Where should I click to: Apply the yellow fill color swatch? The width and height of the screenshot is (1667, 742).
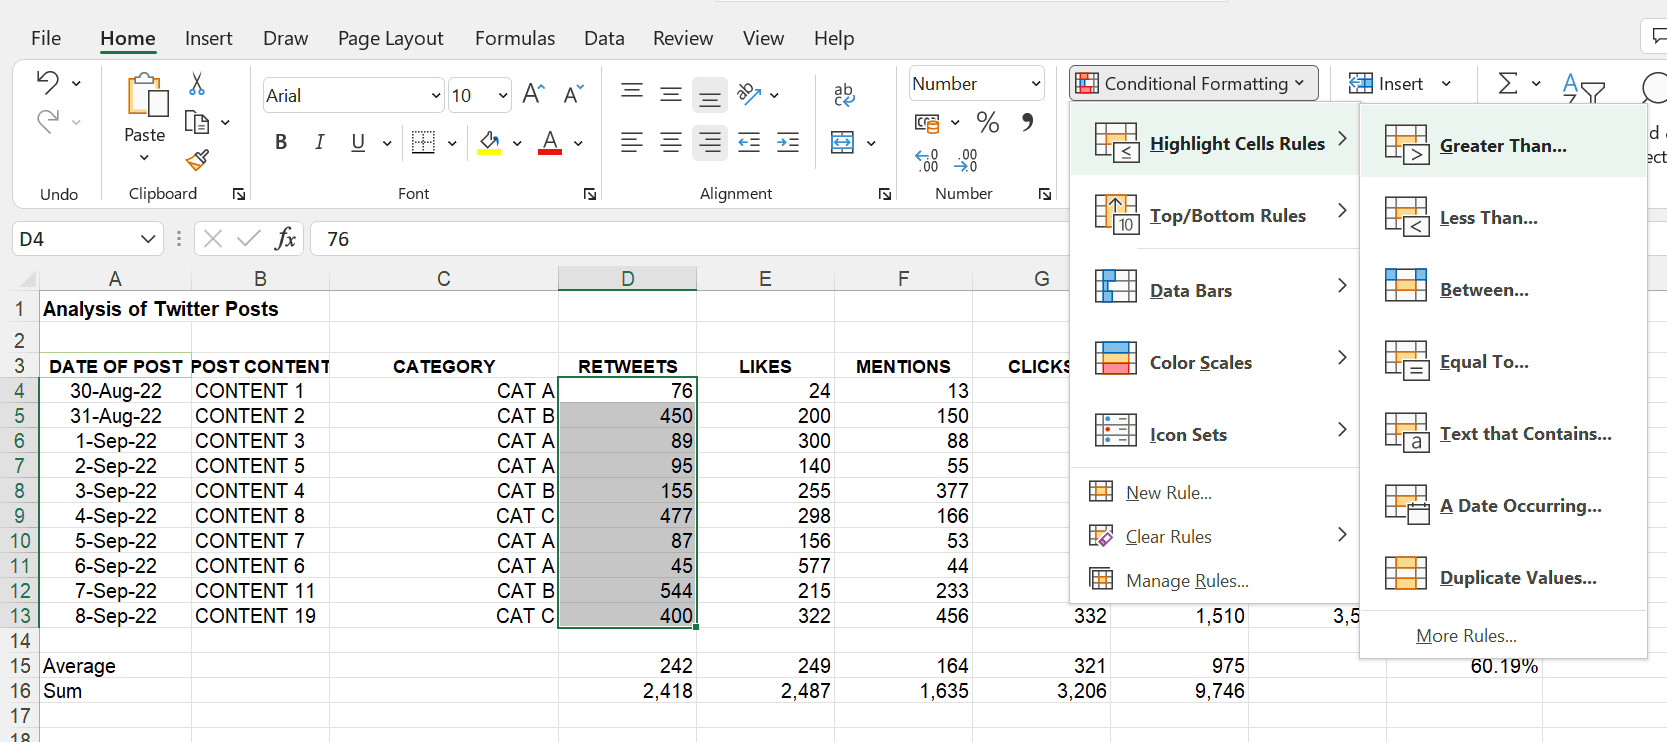[x=489, y=143]
